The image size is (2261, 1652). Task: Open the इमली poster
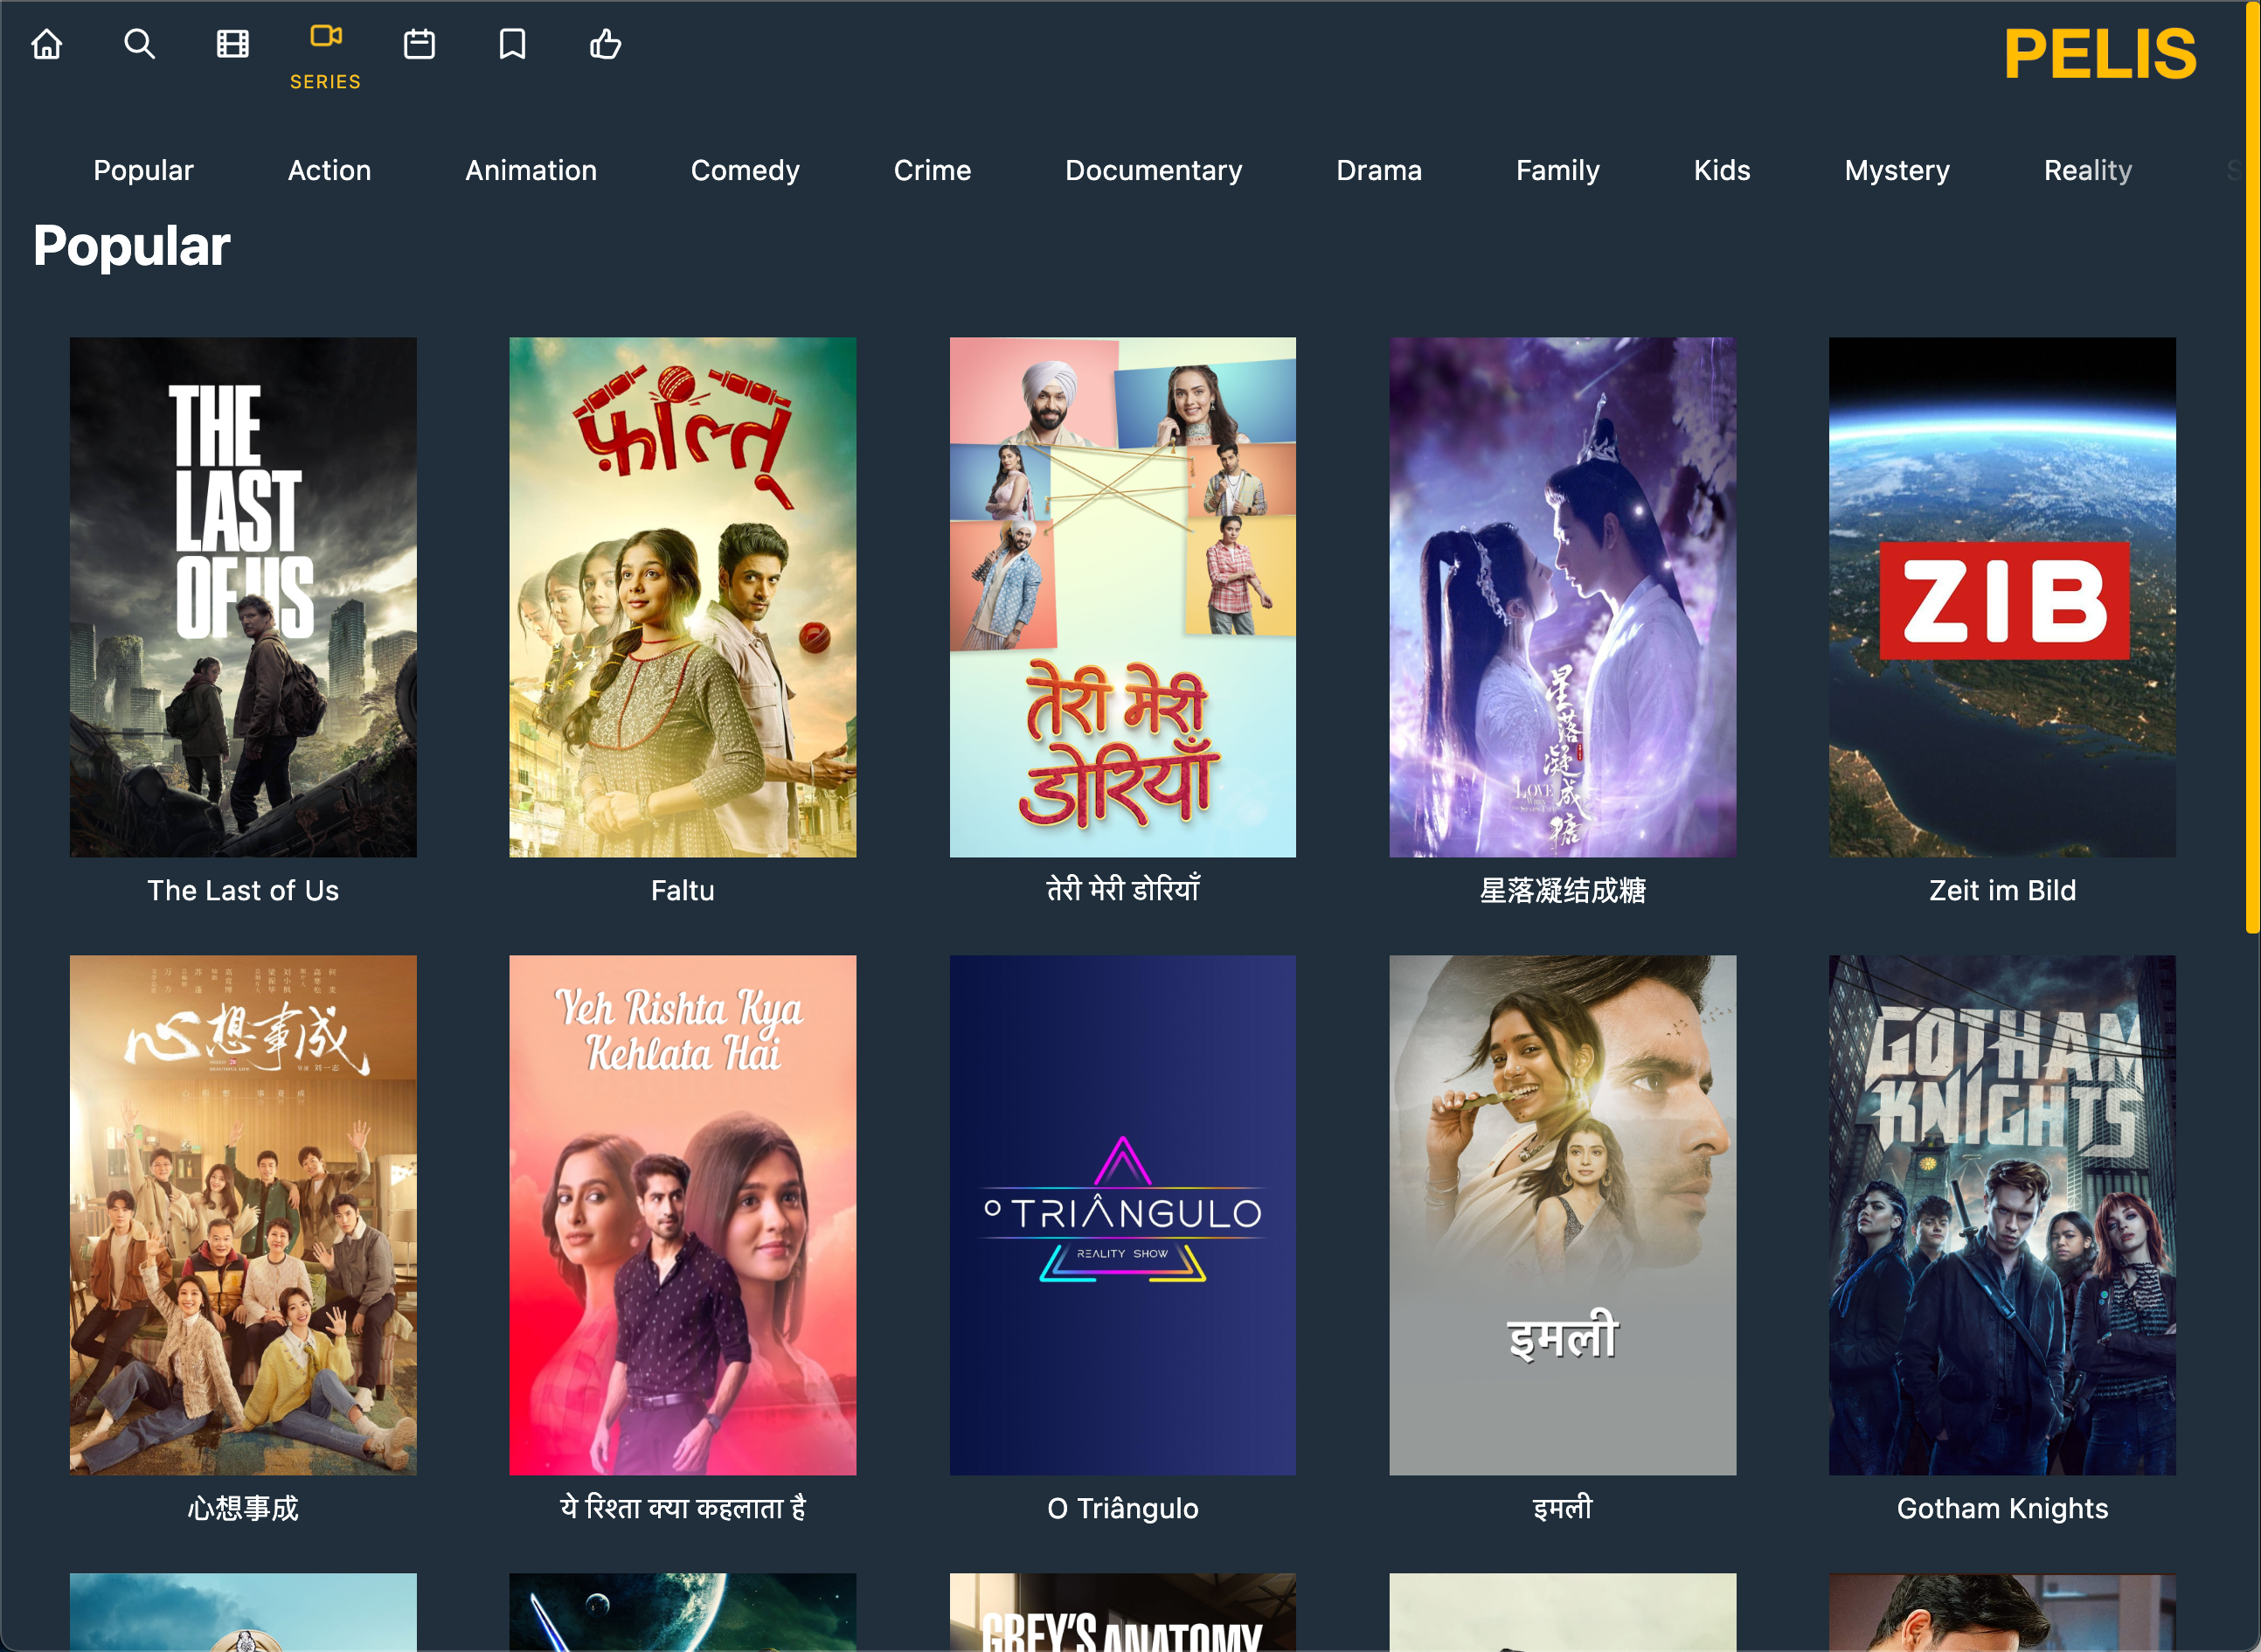coord(1562,1215)
